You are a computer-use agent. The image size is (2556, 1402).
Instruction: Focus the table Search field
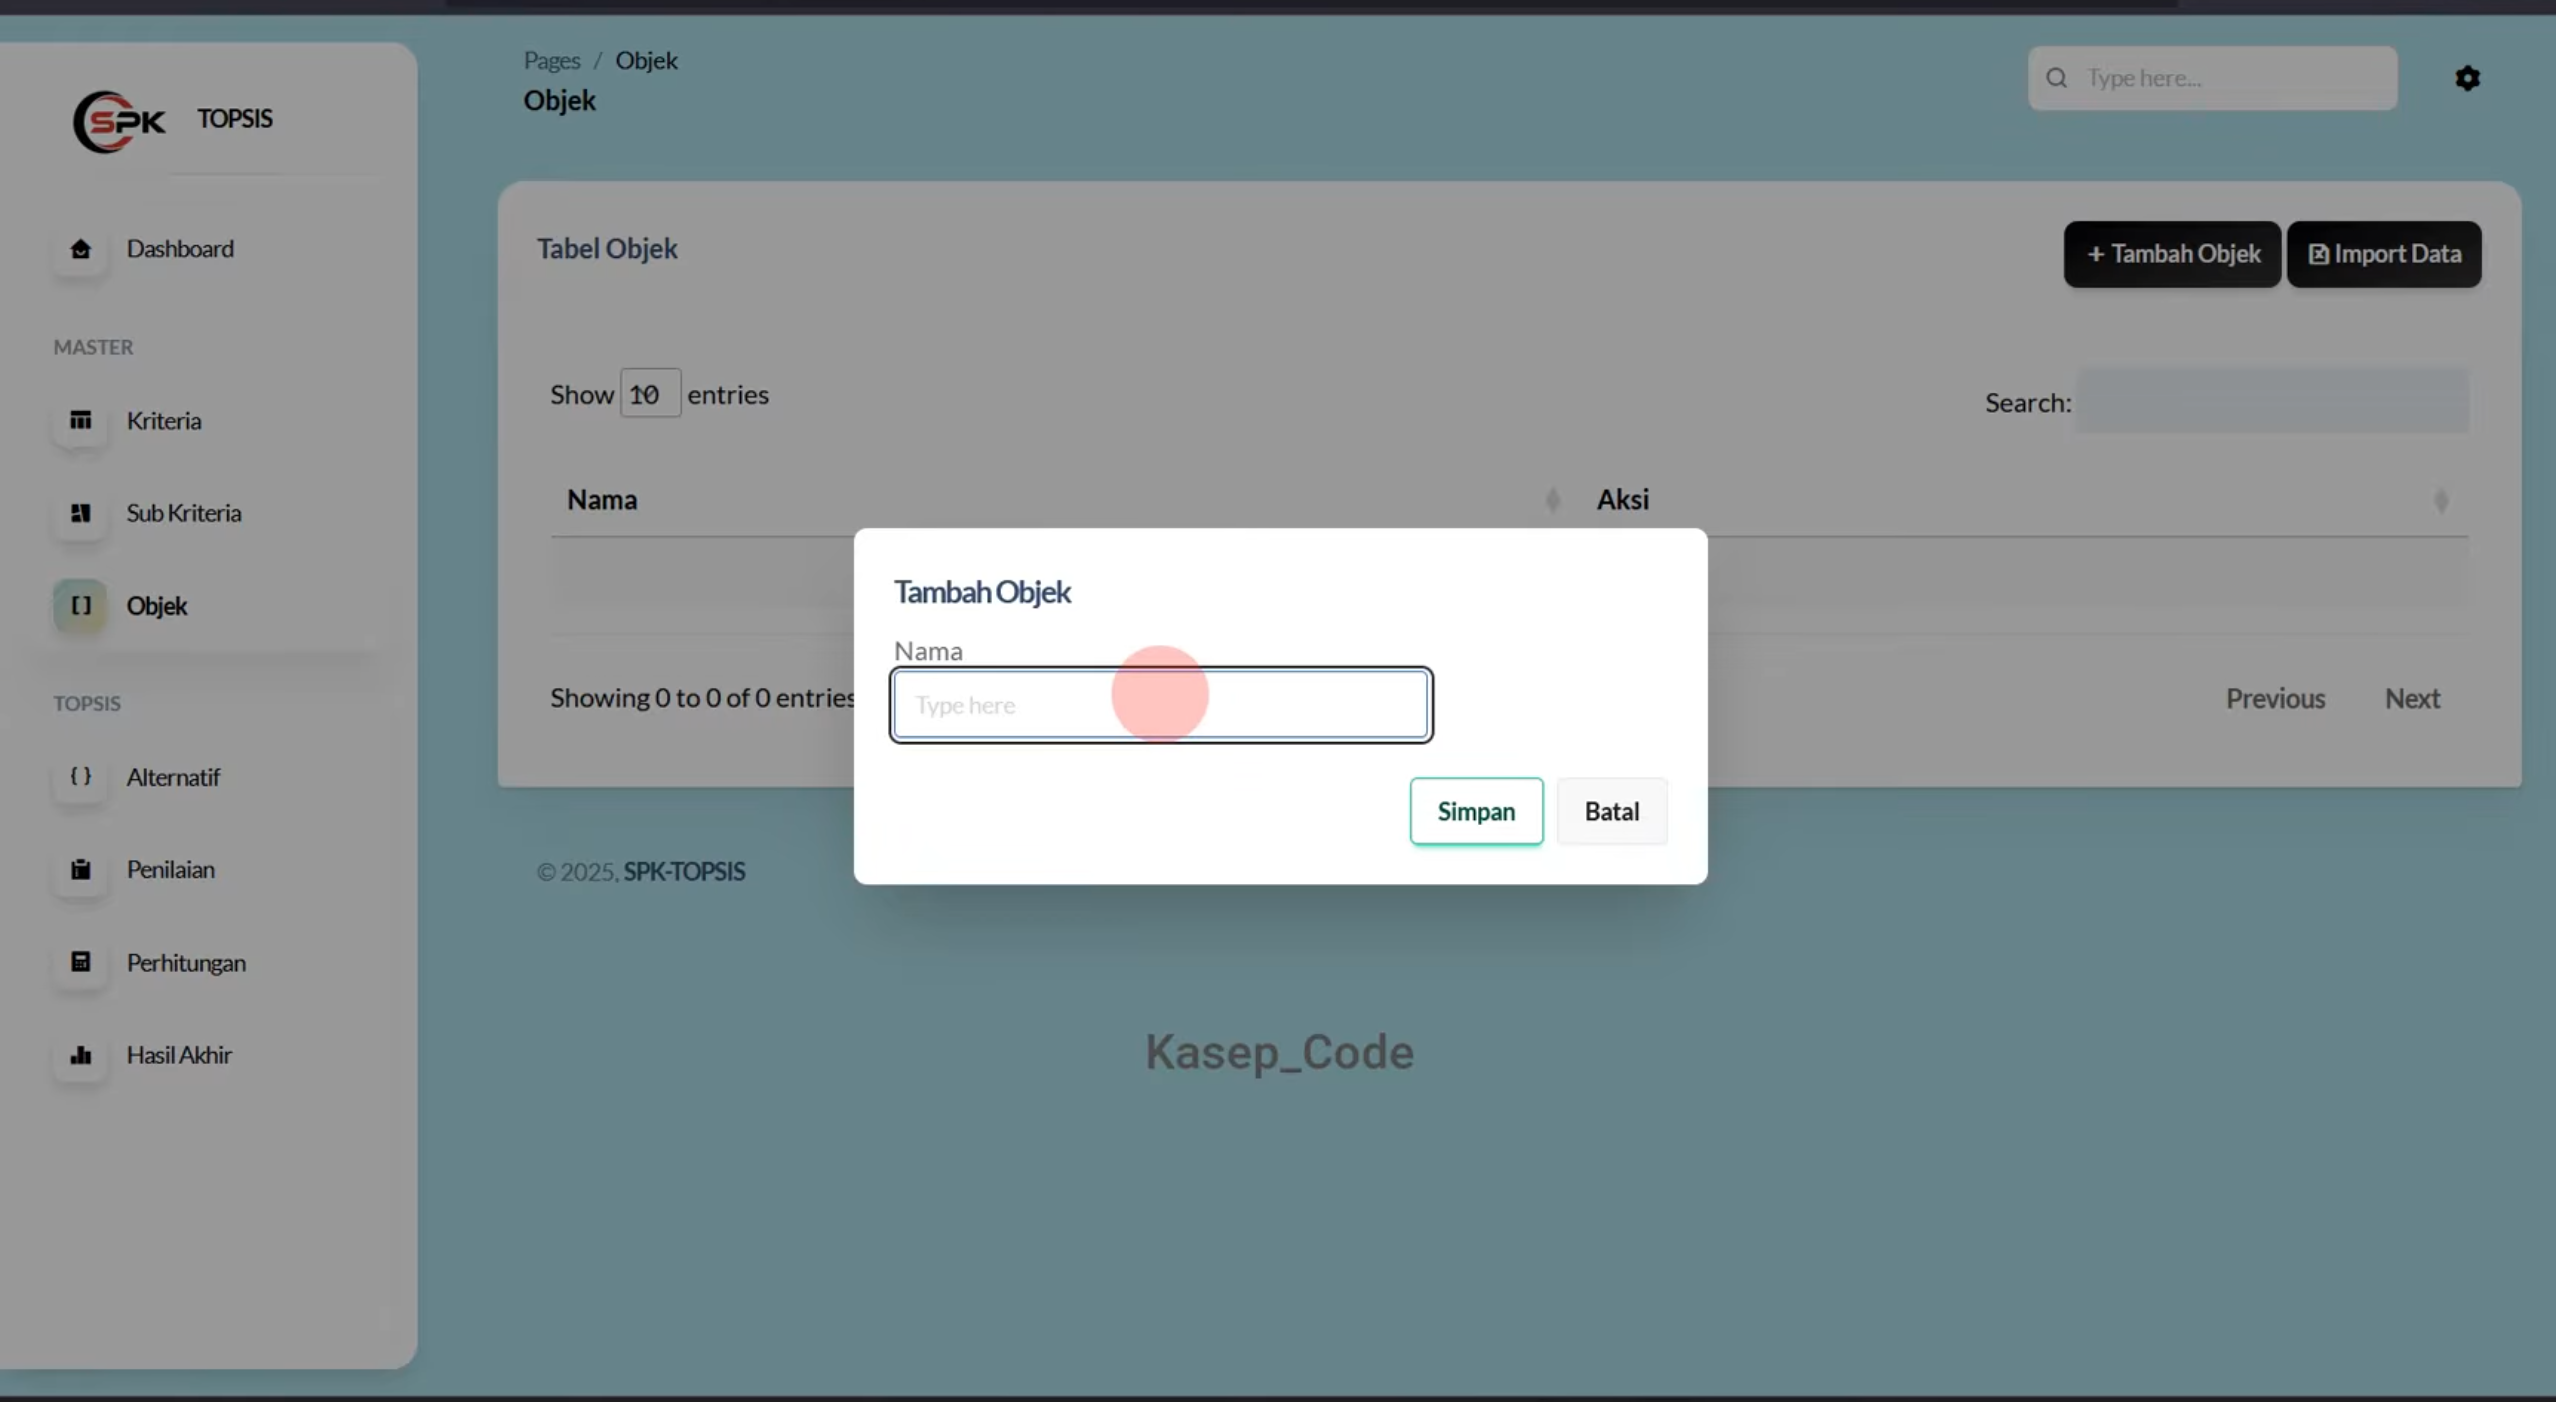point(2273,402)
